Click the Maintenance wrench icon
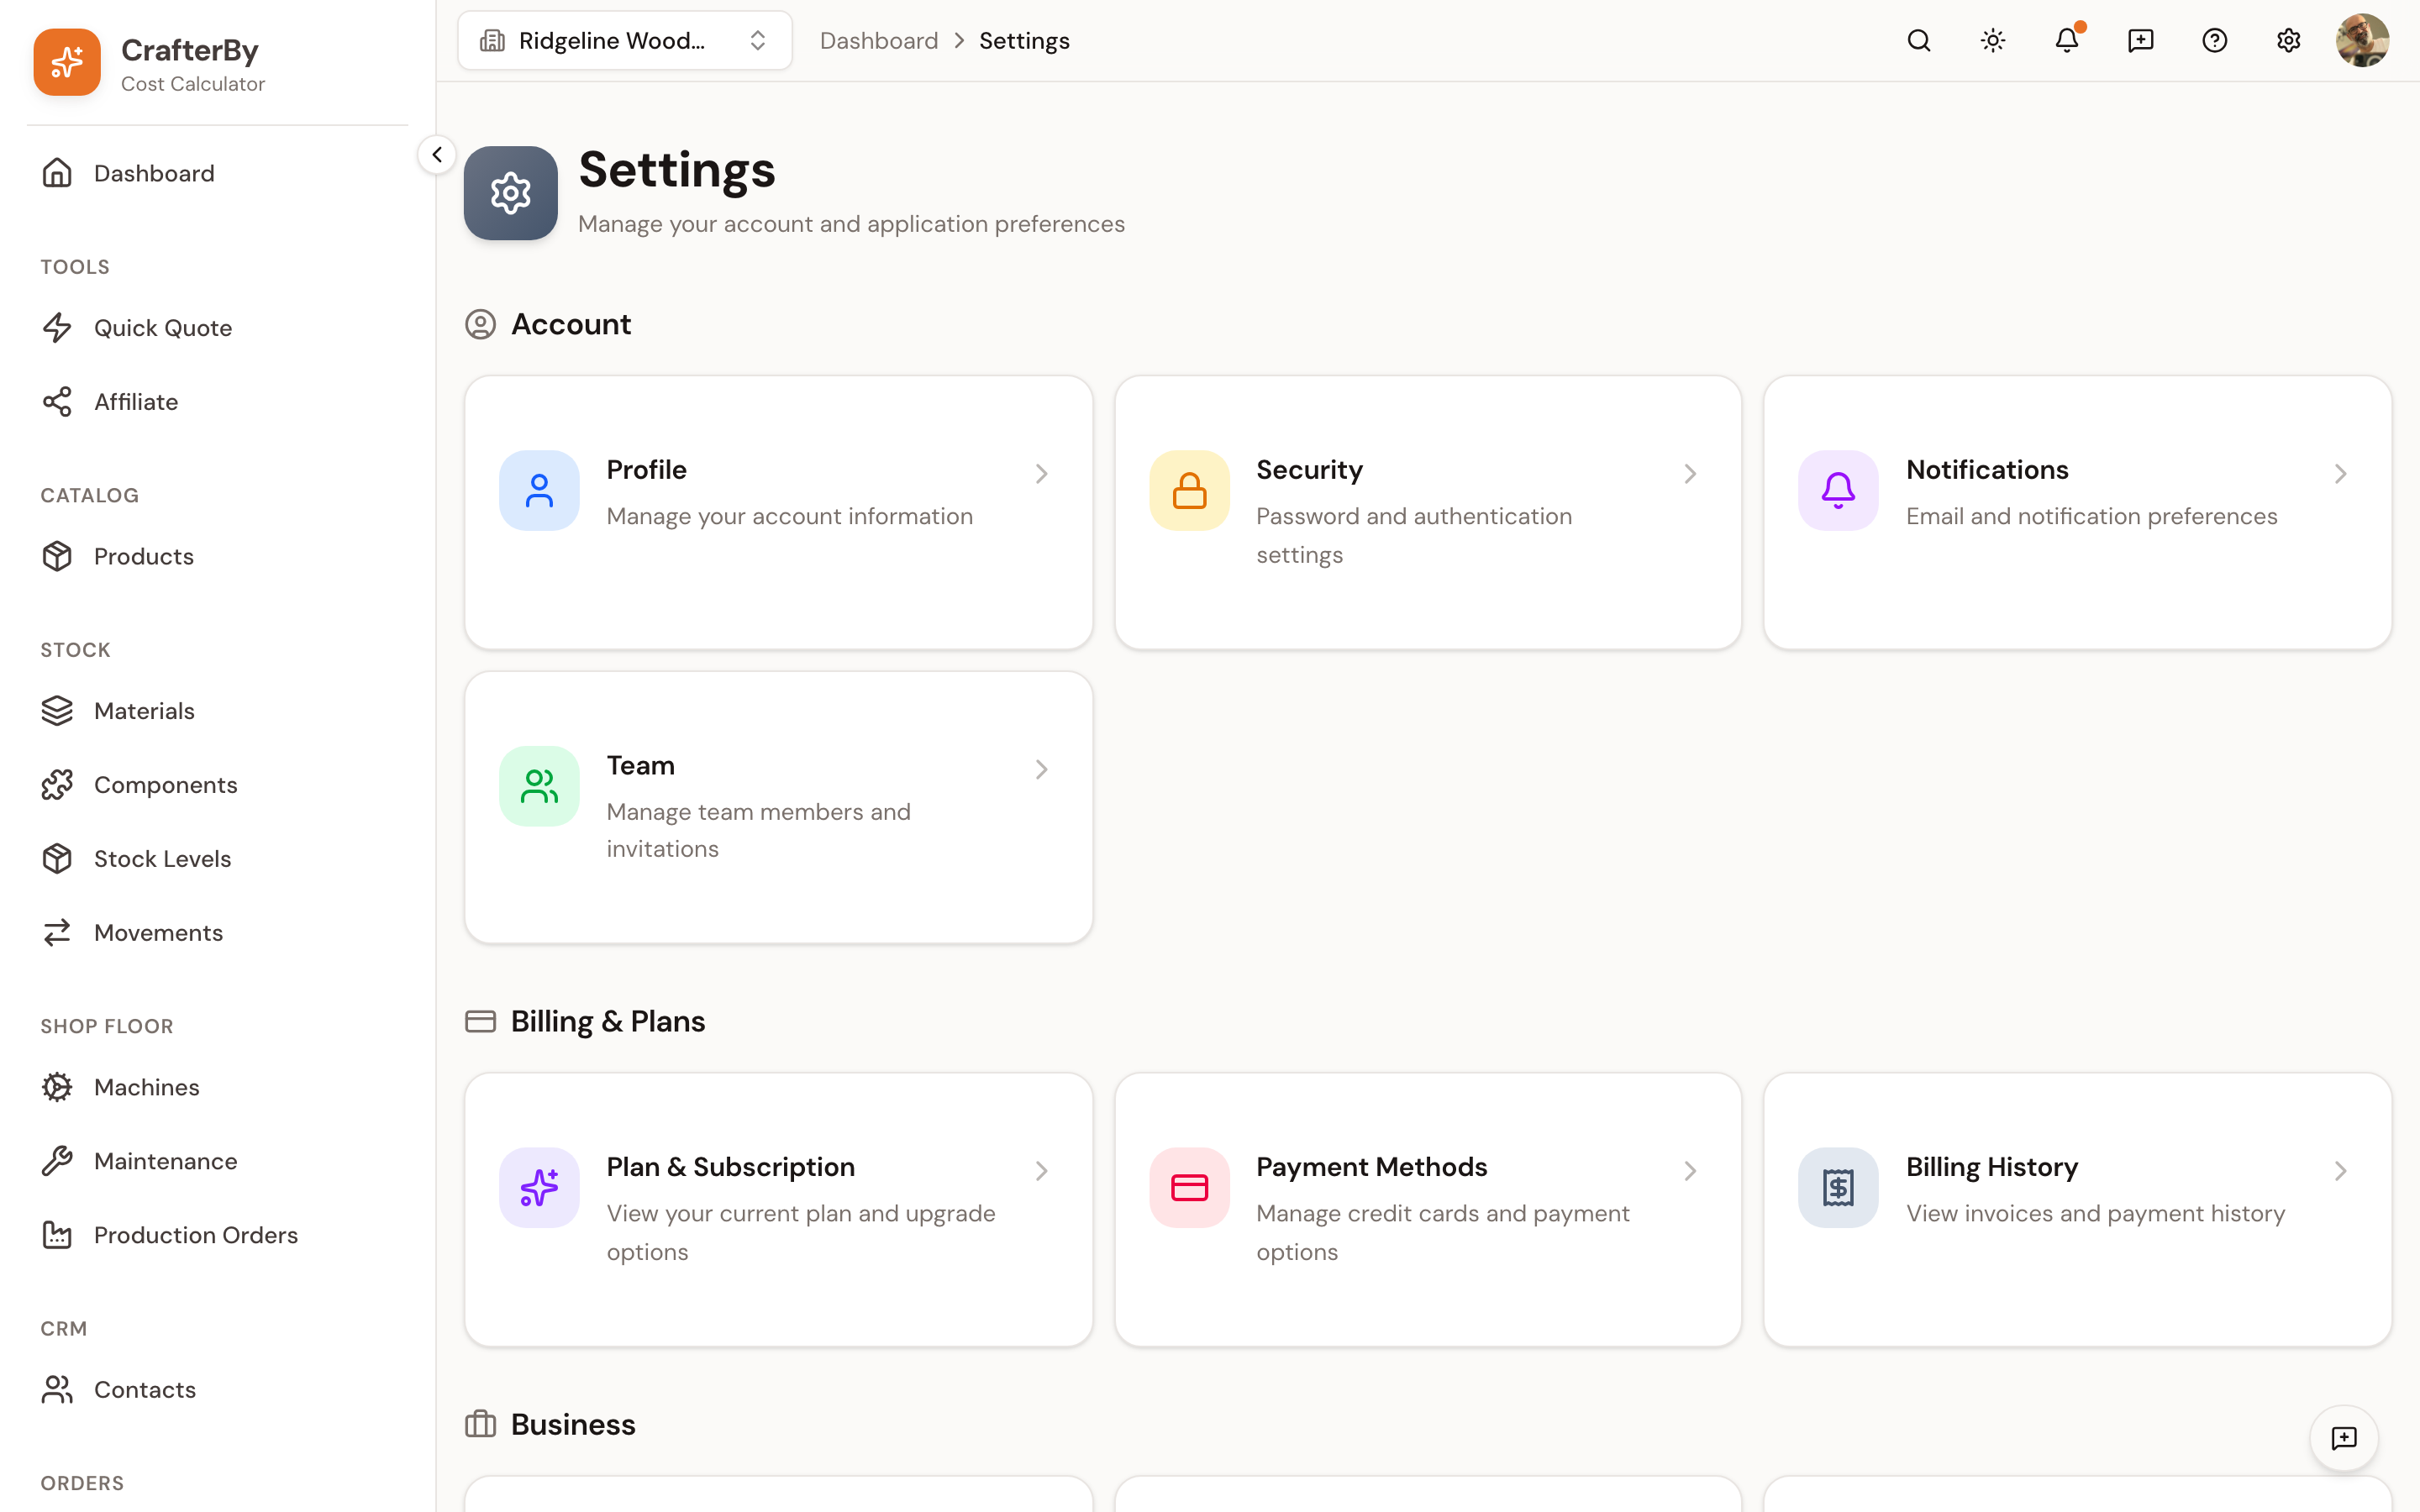2420x1512 pixels. tap(57, 1161)
